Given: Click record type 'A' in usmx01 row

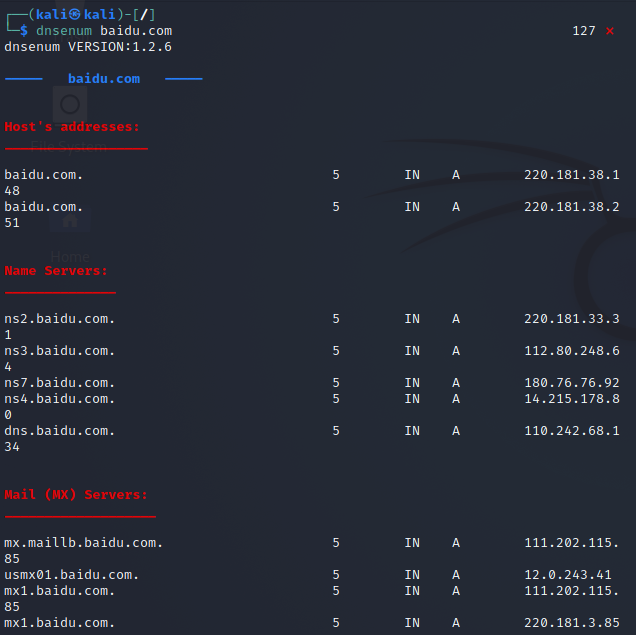Looking at the screenshot, I should click(456, 575).
